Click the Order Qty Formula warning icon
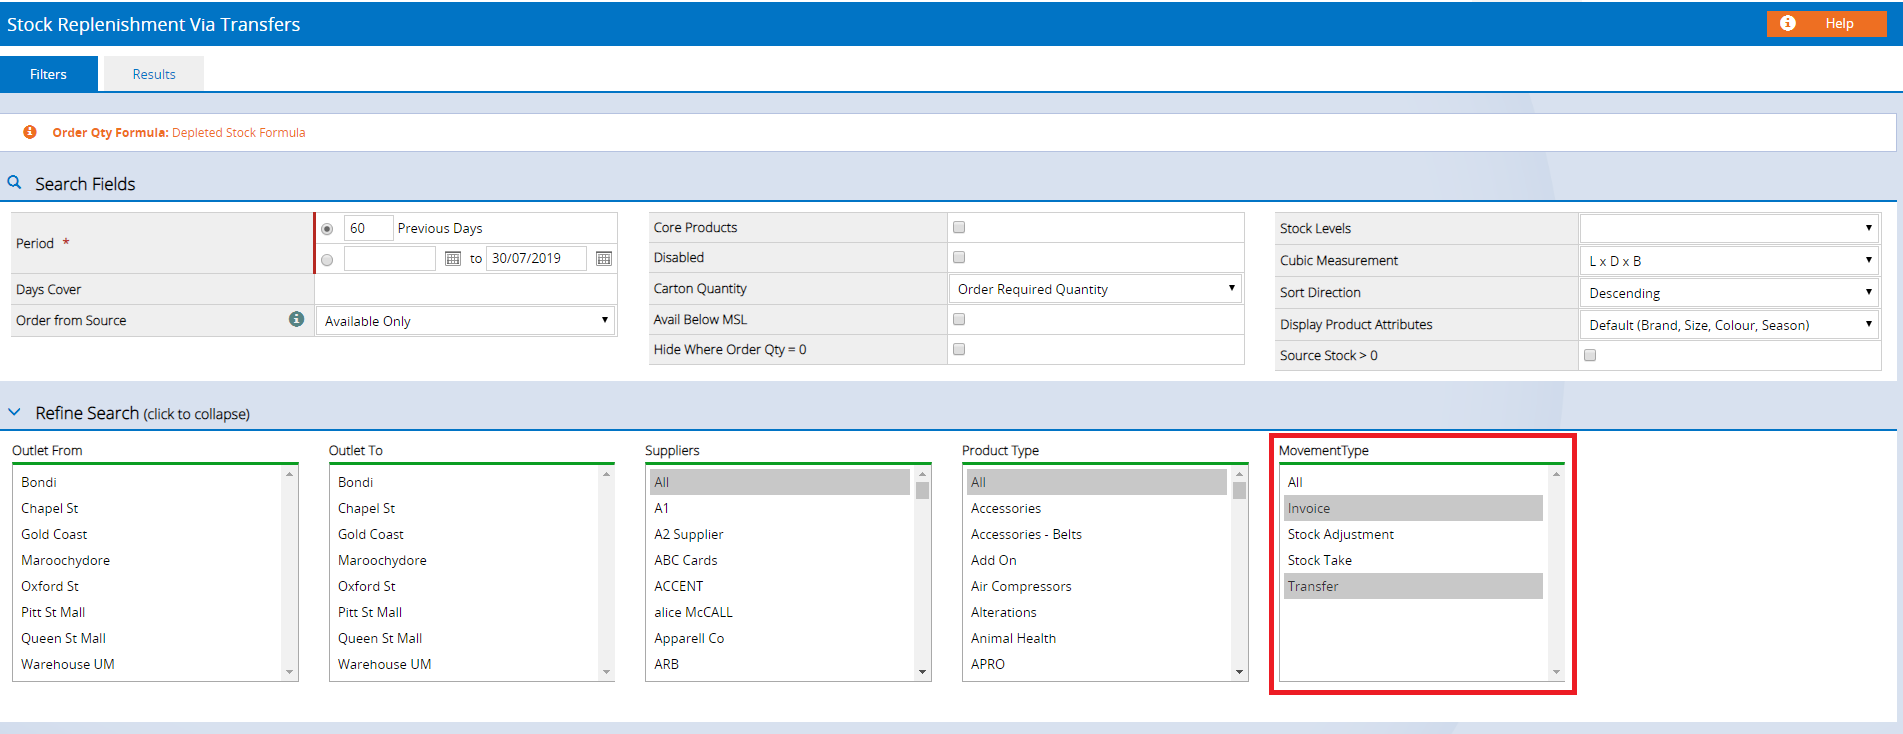The width and height of the screenshot is (1903, 734). pyautogui.click(x=30, y=132)
